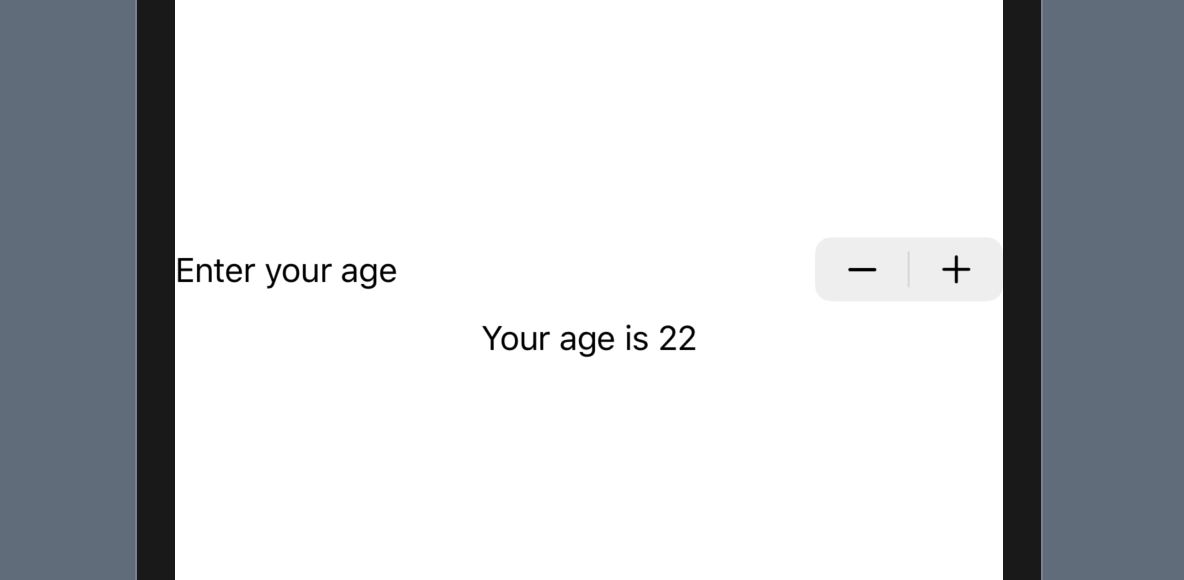Select the number 22 in the age text

[677, 338]
